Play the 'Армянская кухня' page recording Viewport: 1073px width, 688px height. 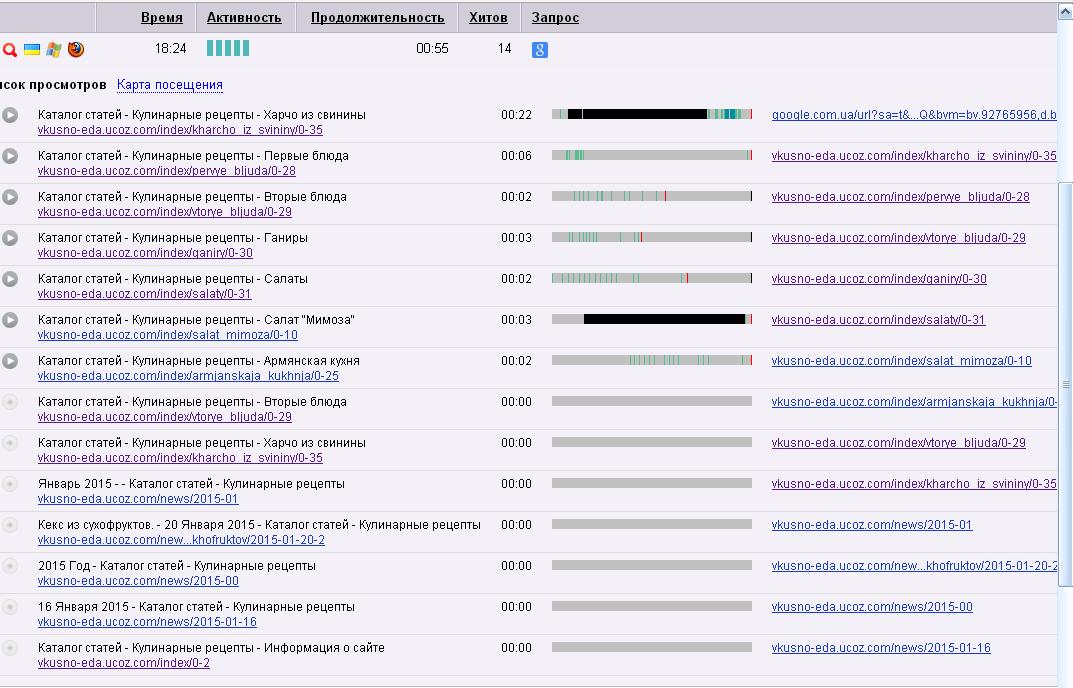[10, 361]
